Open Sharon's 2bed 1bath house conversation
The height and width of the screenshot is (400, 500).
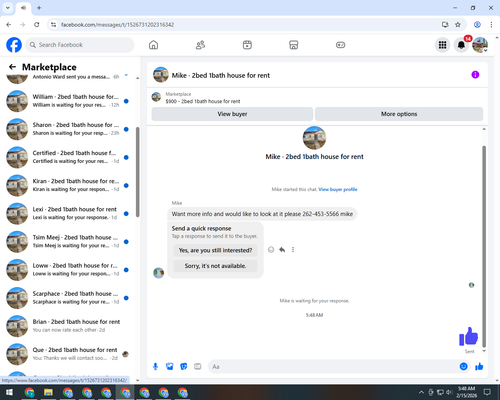pyautogui.click(x=68, y=129)
